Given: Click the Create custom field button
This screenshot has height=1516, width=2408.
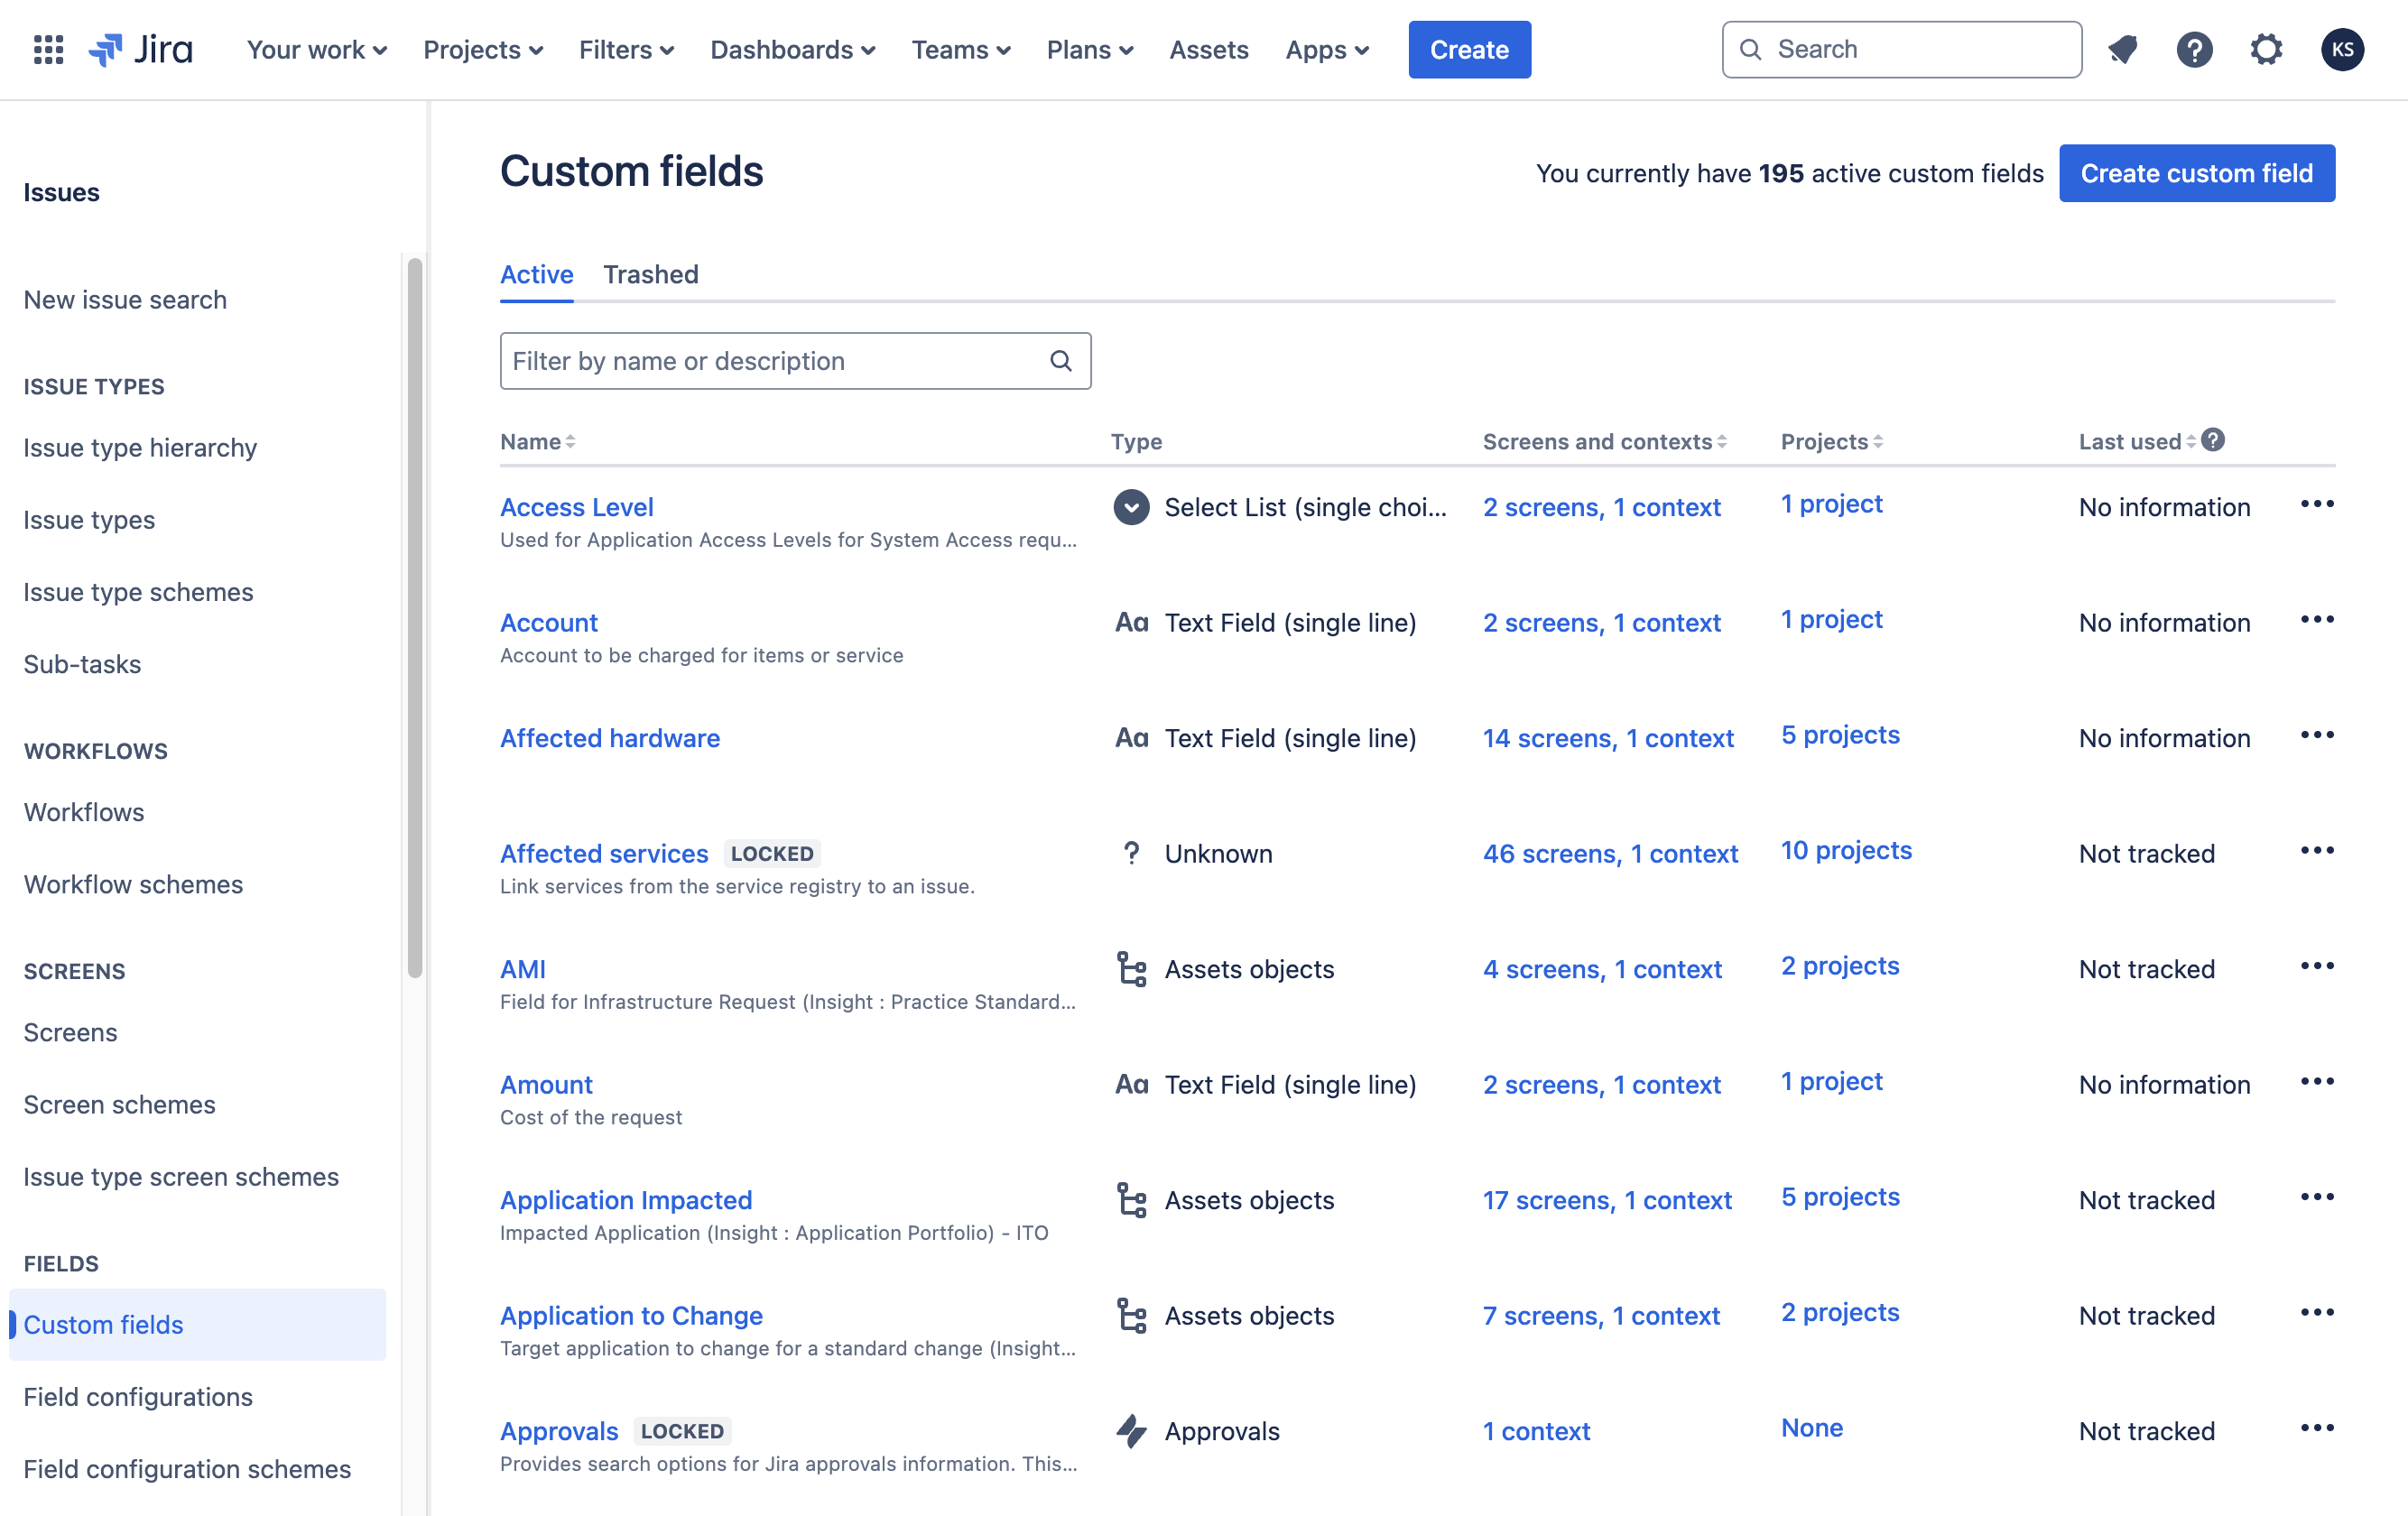Looking at the screenshot, I should point(2196,173).
